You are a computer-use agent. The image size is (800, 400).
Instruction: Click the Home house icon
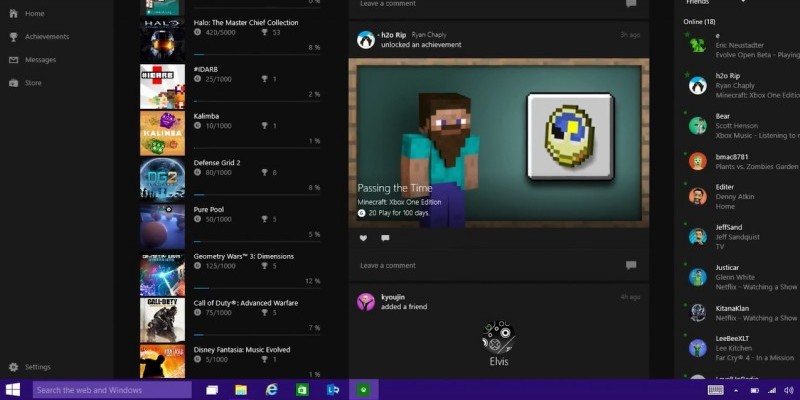click(x=14, y=14)
